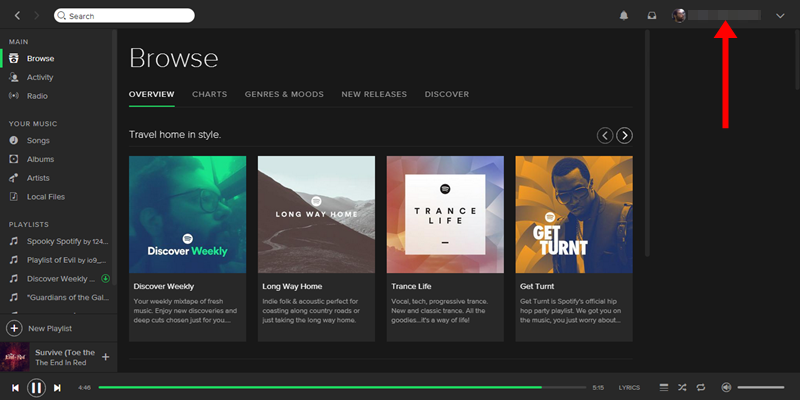The width and height of the screenshot is (800, 400).
Task: Click the Discover Weekly download indicator
Action: [x=106, y=279]
